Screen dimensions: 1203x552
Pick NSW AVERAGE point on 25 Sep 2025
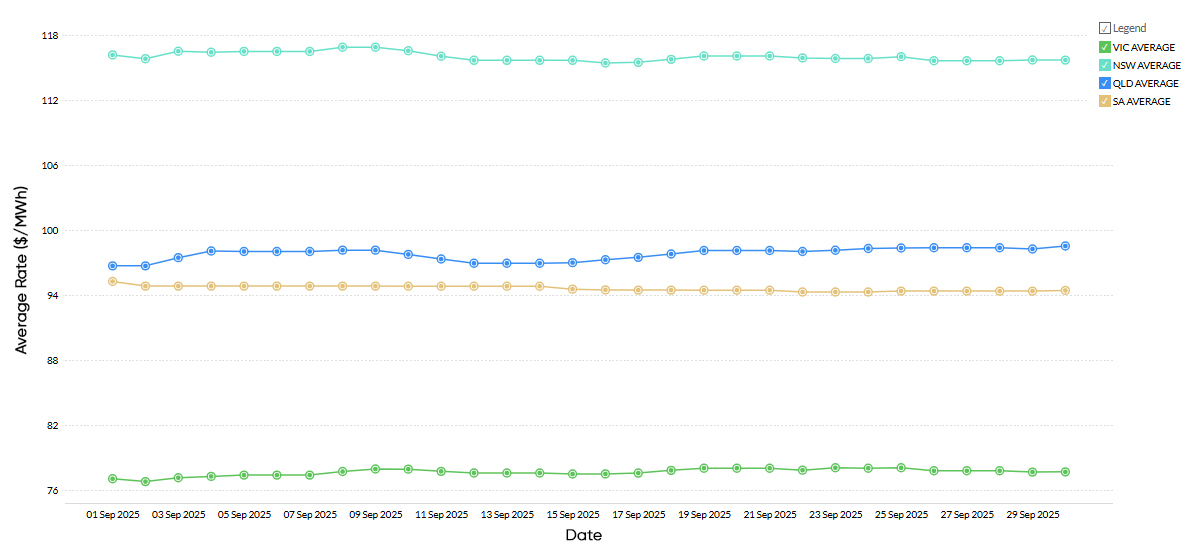click(x=901, y=57)
